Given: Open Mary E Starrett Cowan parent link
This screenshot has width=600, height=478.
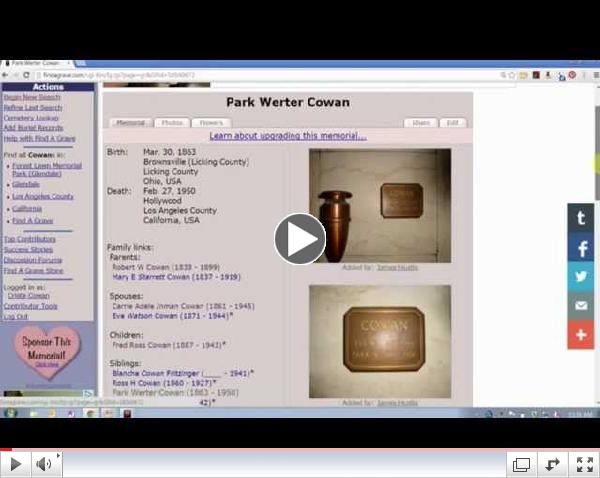Looking at the screenshot, I should pyautogui.click(x=176, y=277).
